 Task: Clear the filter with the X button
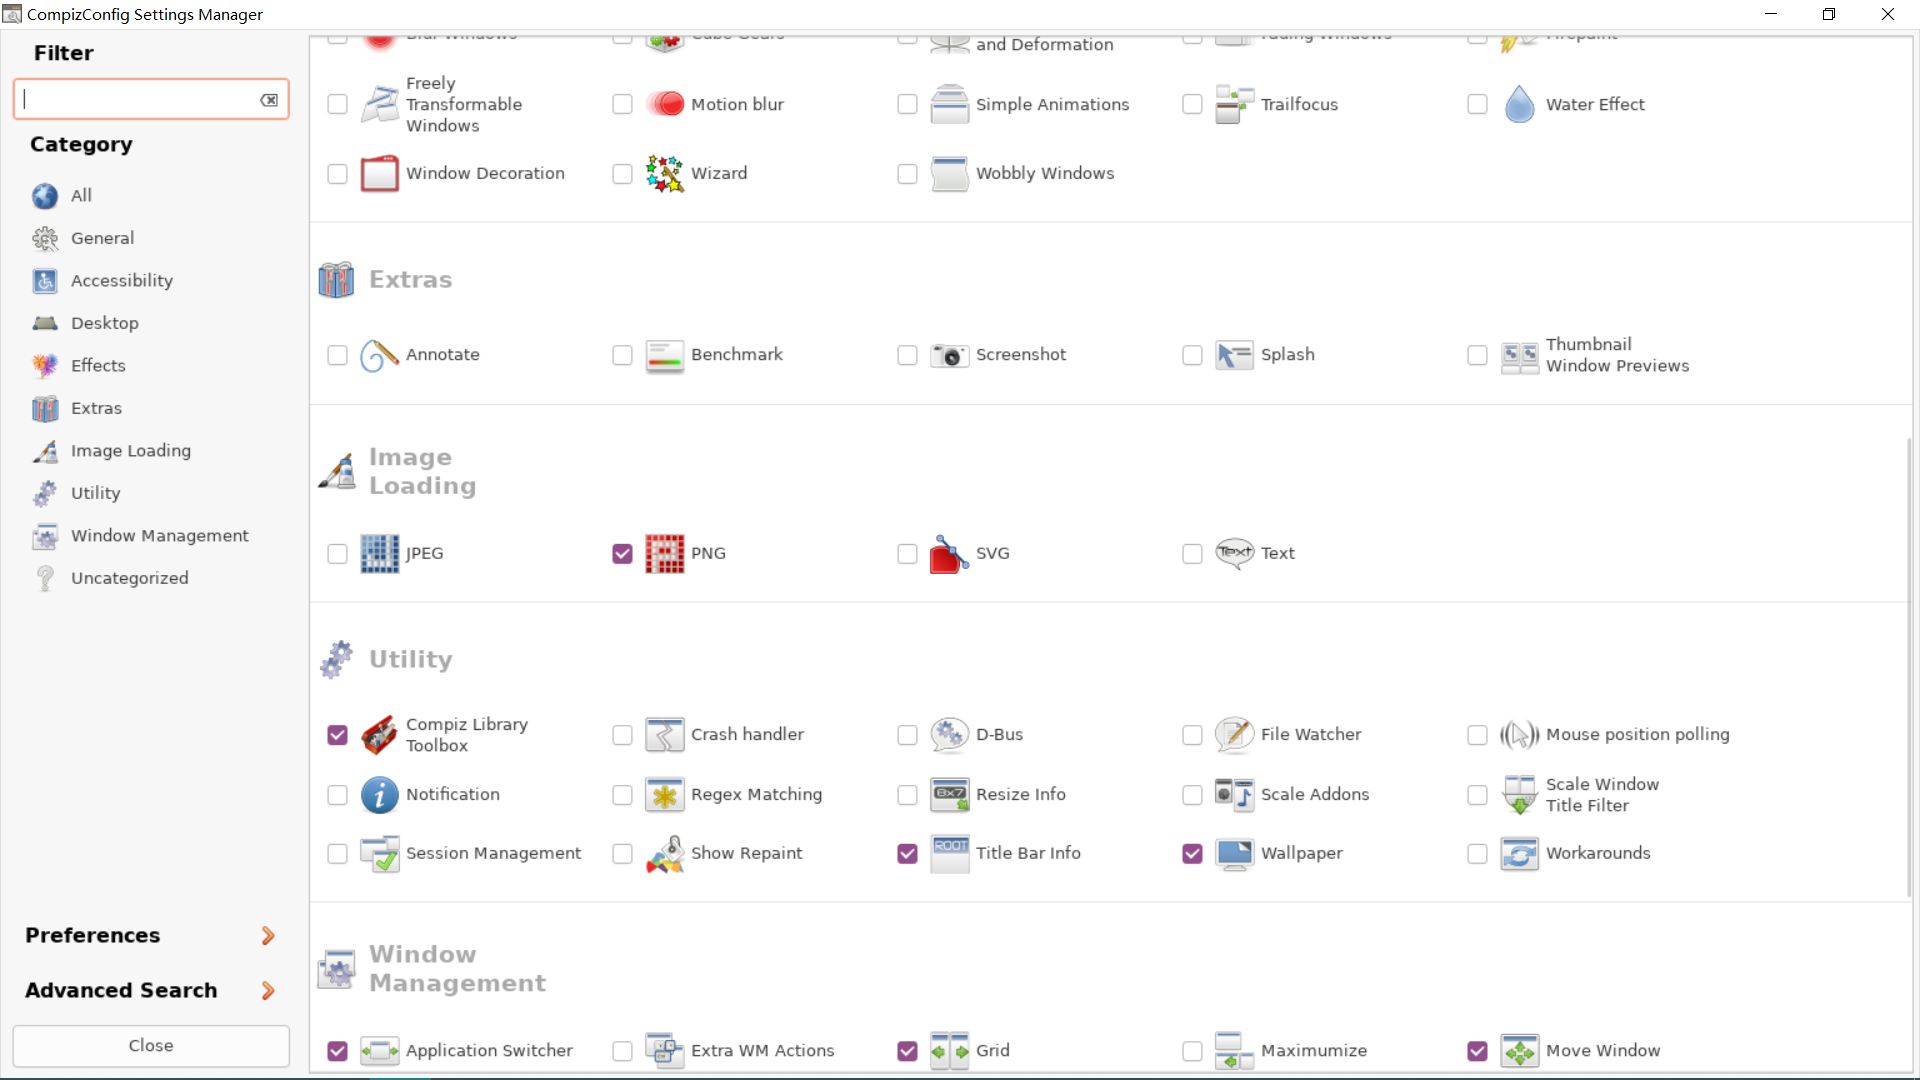(268, 99)
